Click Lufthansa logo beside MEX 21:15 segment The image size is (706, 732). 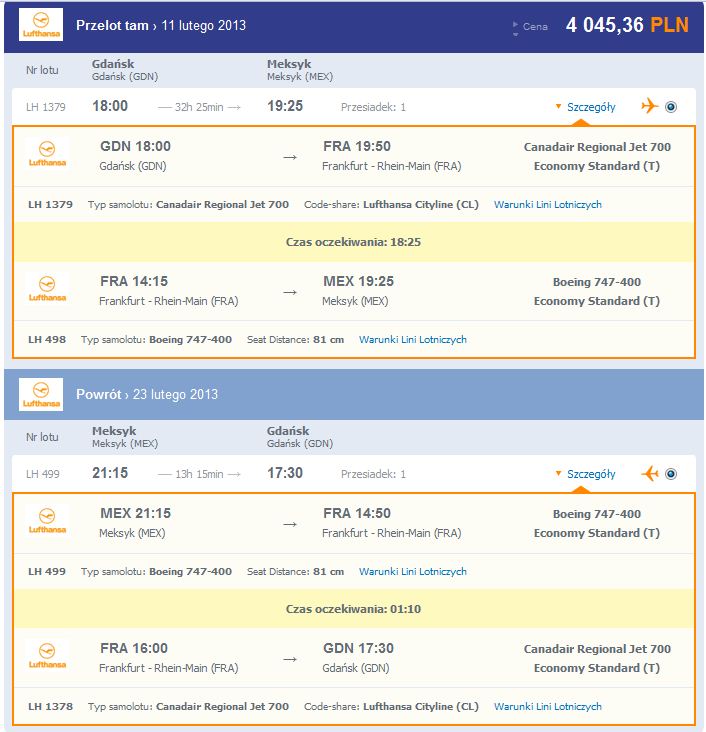coord(47,521)
